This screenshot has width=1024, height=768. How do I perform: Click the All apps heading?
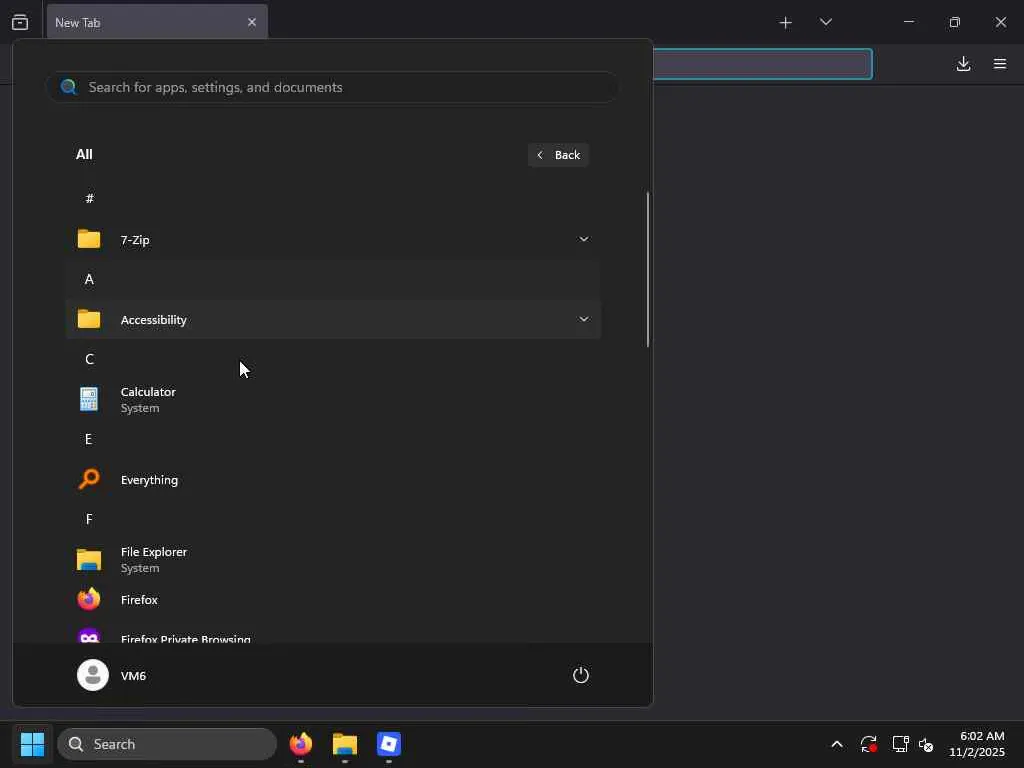[x=84, y=155]
